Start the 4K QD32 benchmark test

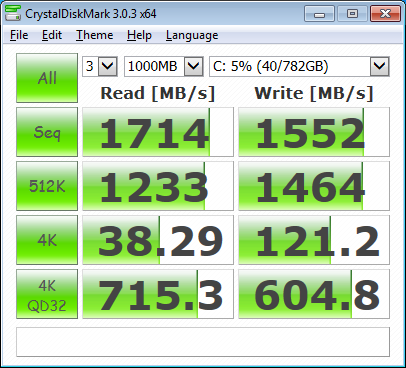[47, 294]
